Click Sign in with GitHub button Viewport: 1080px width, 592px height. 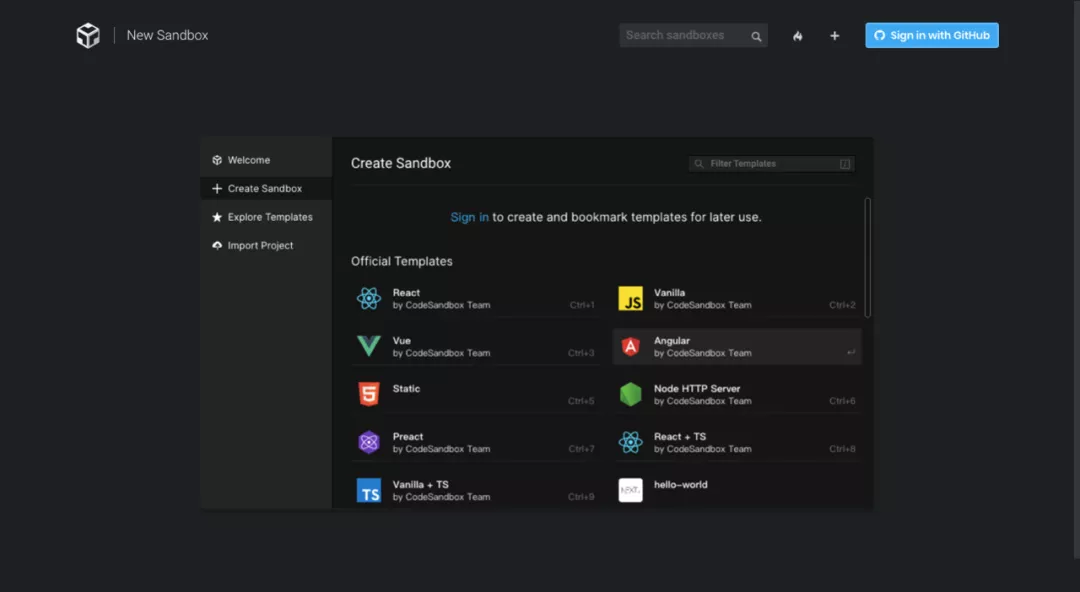pos(932,36)
